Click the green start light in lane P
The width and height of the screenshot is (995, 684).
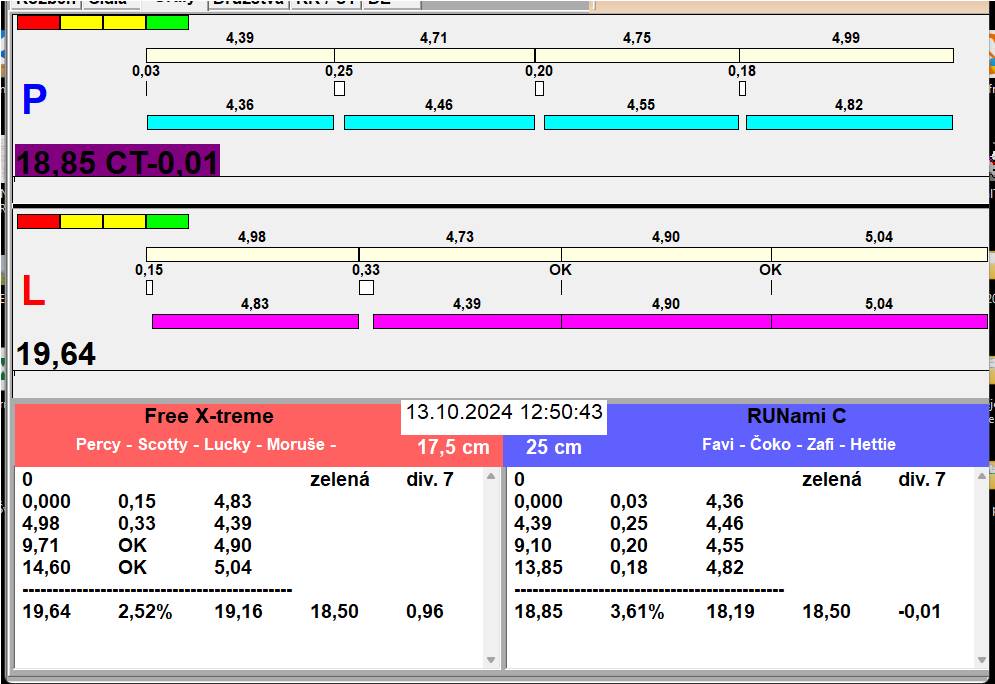(167, 22)
